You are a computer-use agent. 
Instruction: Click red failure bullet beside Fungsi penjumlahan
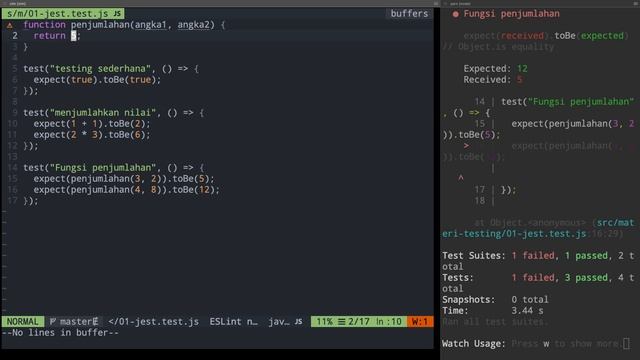tap(456, 14)
